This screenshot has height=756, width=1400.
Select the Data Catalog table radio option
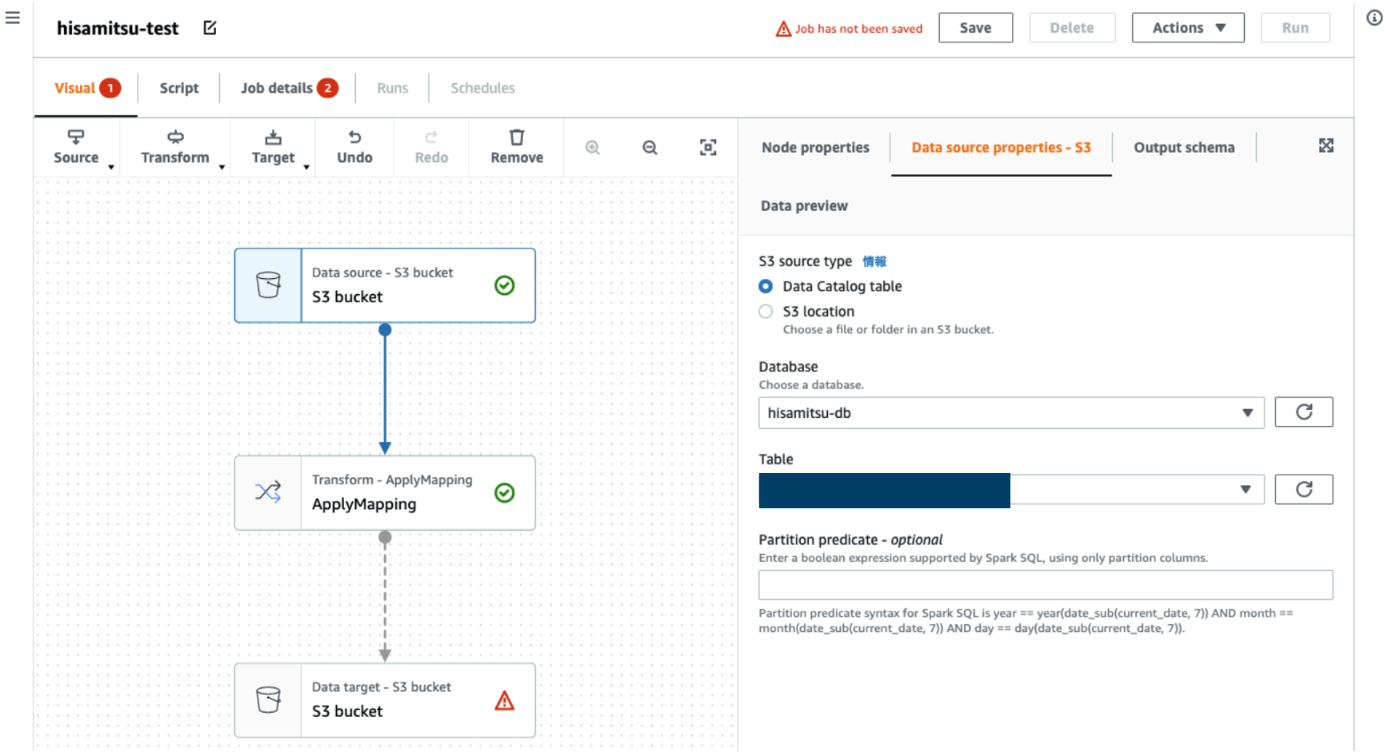point(766,286)
